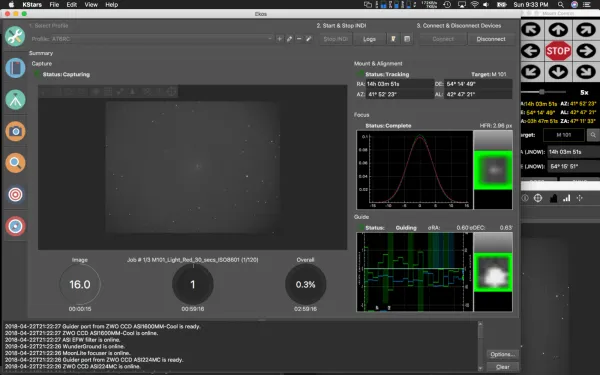Clear the log with Clear button

502,367
